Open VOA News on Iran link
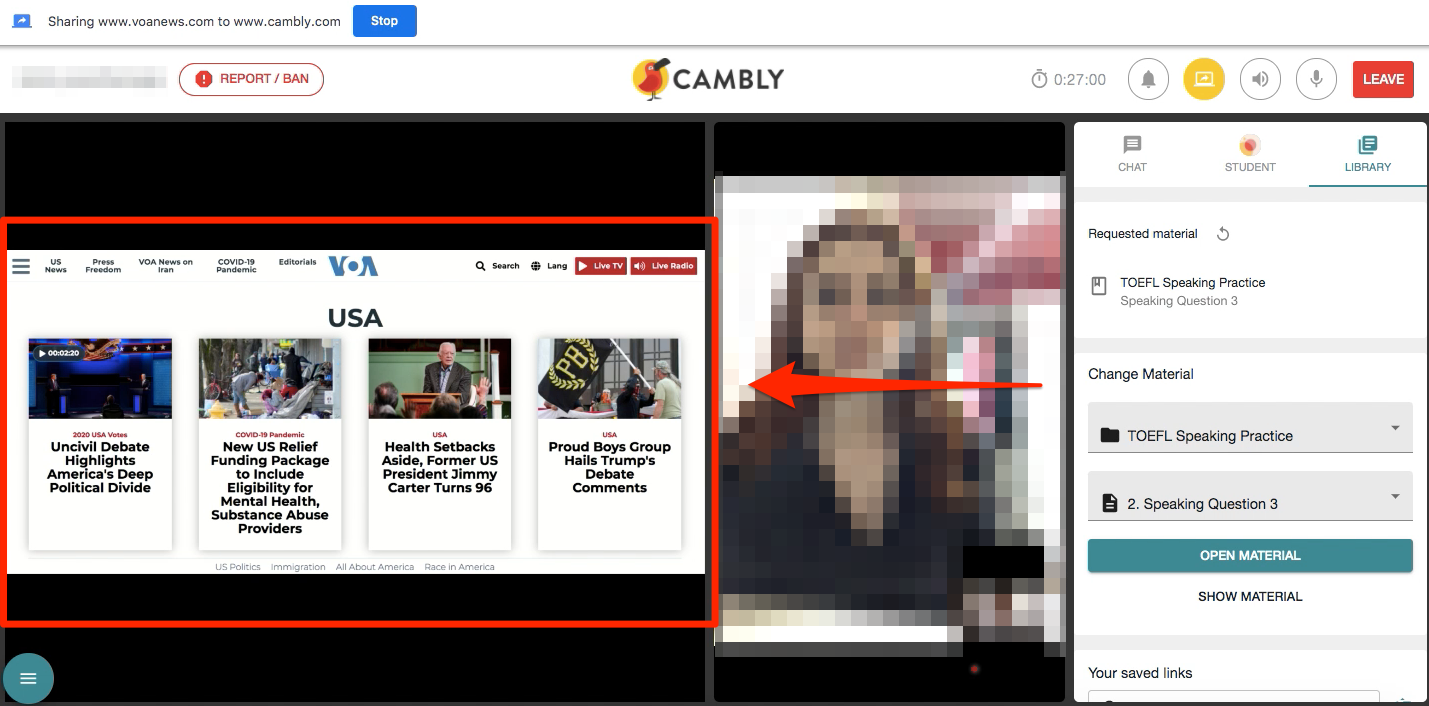This screenshot has width=1429, height=706. click(x=166, y=266)
